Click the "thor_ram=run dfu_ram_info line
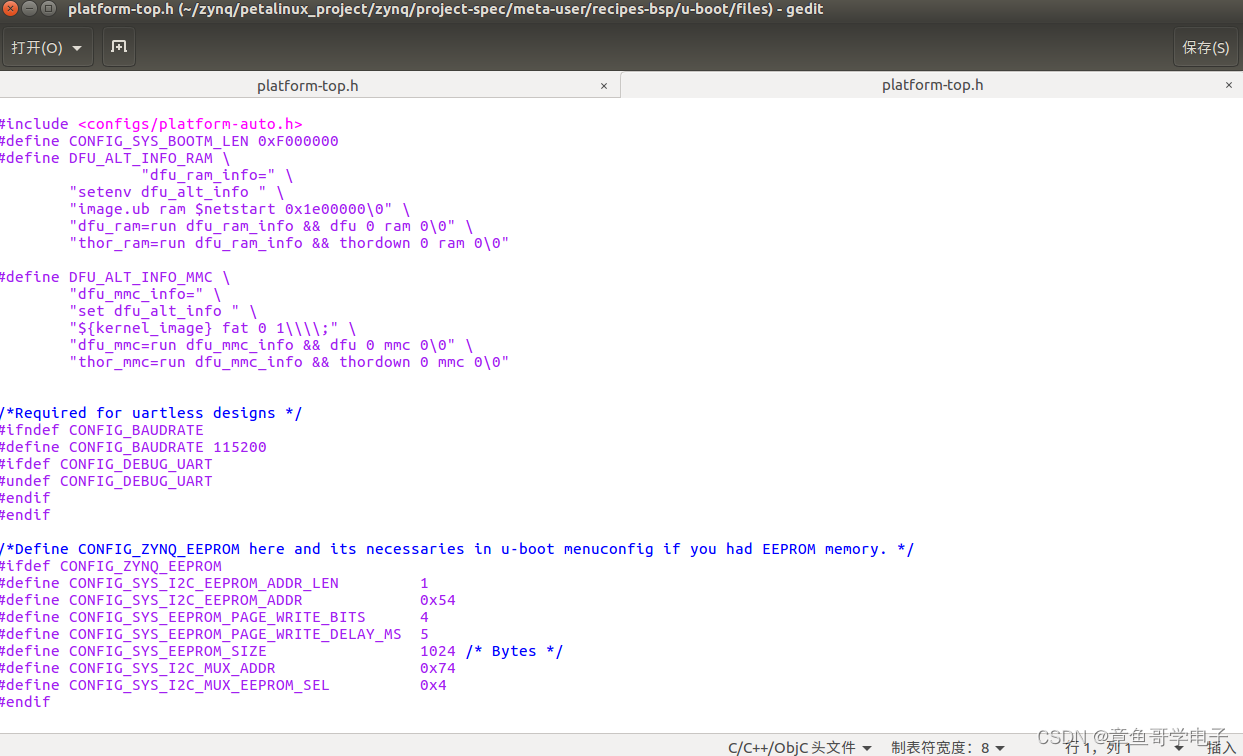Viewport: 1243px width, 756px height. [289, 243]
